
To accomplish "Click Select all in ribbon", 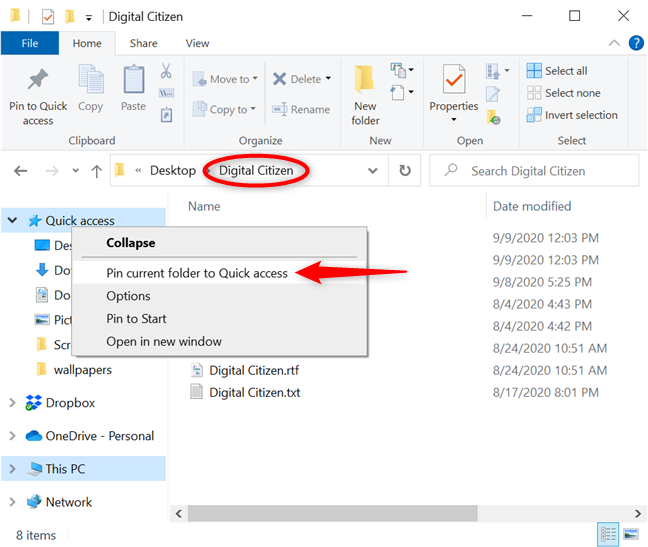I will pos(557,71).
